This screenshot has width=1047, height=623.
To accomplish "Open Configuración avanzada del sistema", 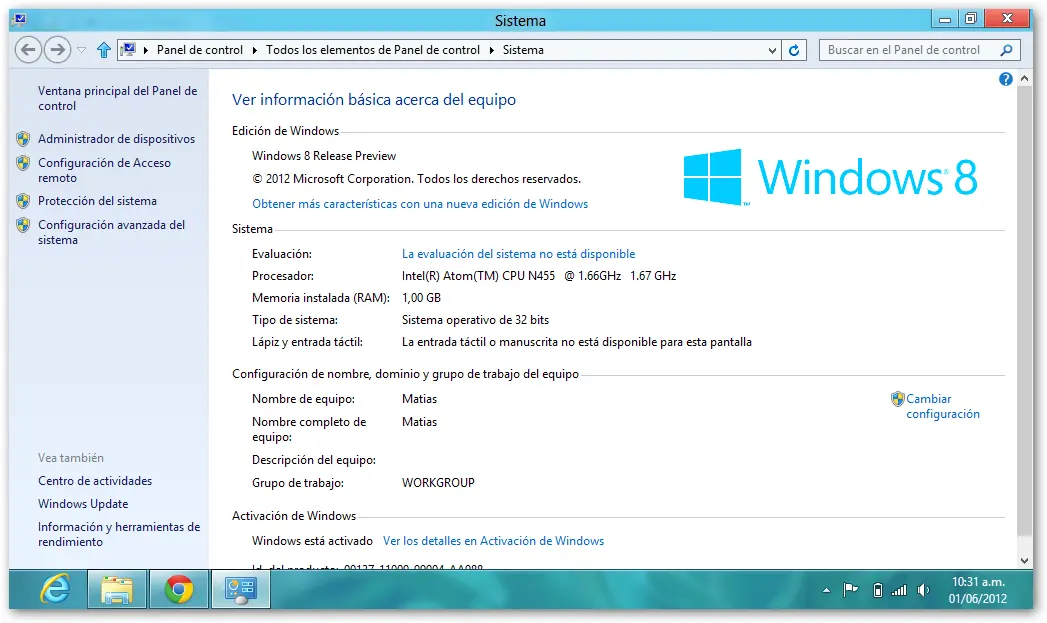I will [112, 232].
